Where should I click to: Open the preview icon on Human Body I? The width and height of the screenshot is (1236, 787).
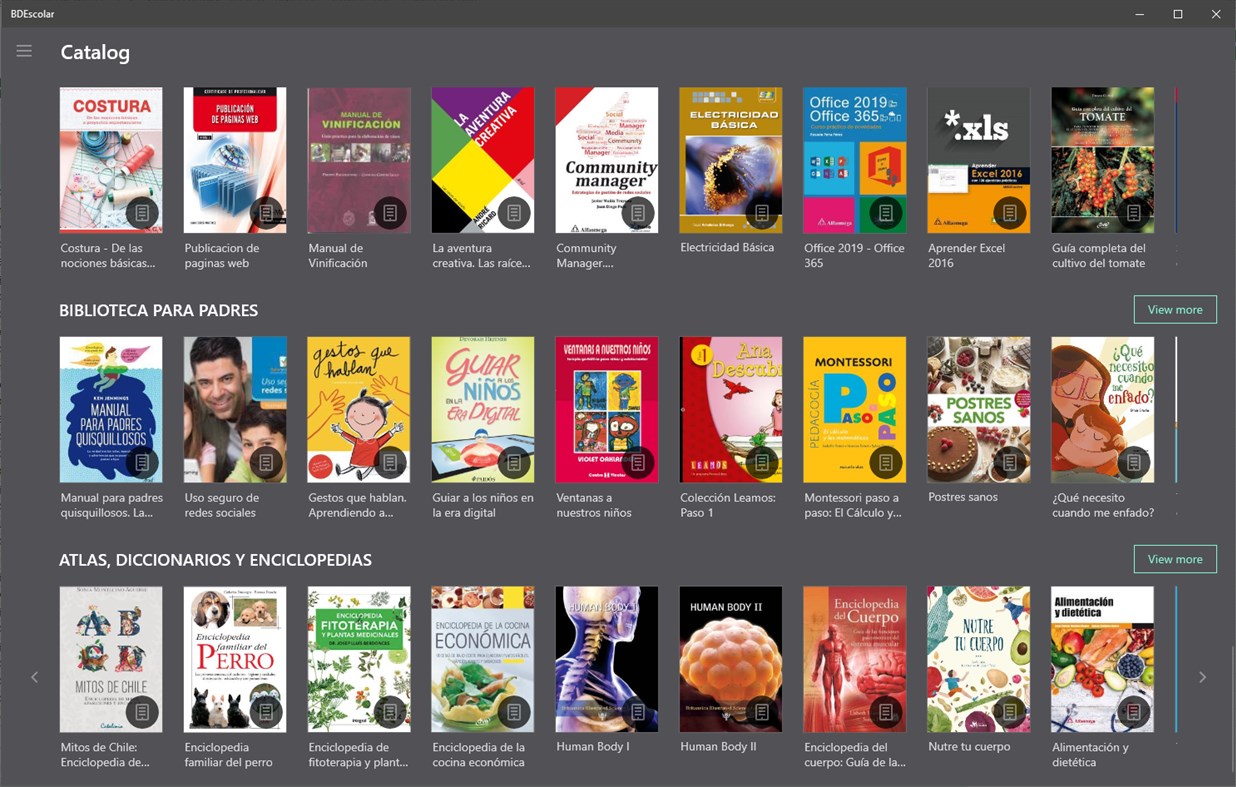pos(637,711)
